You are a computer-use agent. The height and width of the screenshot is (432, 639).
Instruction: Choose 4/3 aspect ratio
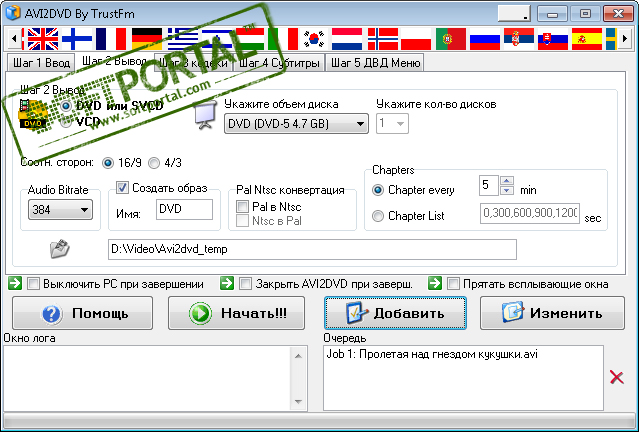154,163
